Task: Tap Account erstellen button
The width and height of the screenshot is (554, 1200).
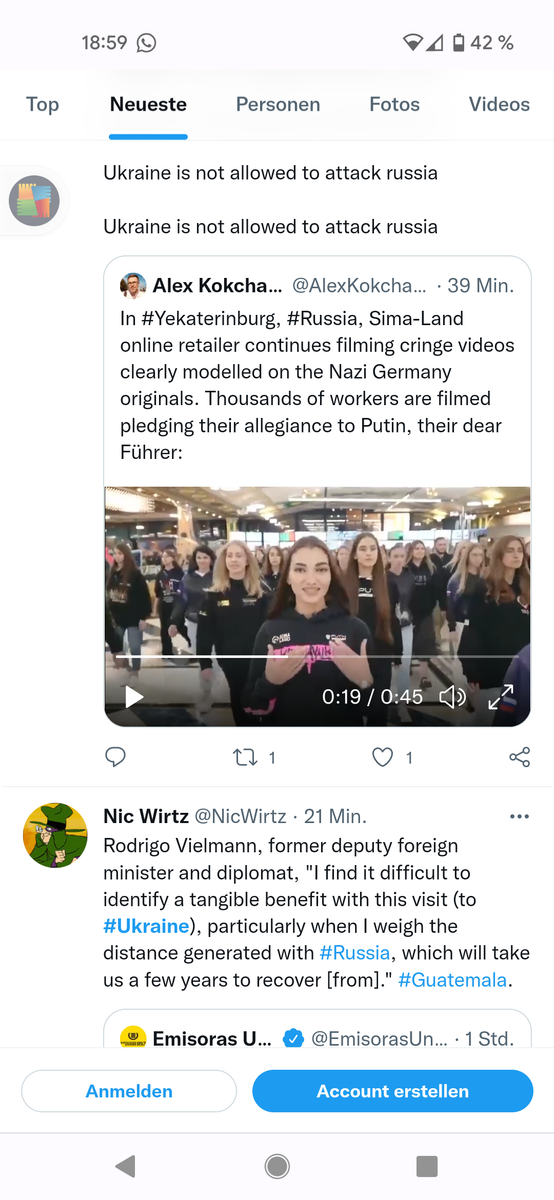Action: 393,1091
